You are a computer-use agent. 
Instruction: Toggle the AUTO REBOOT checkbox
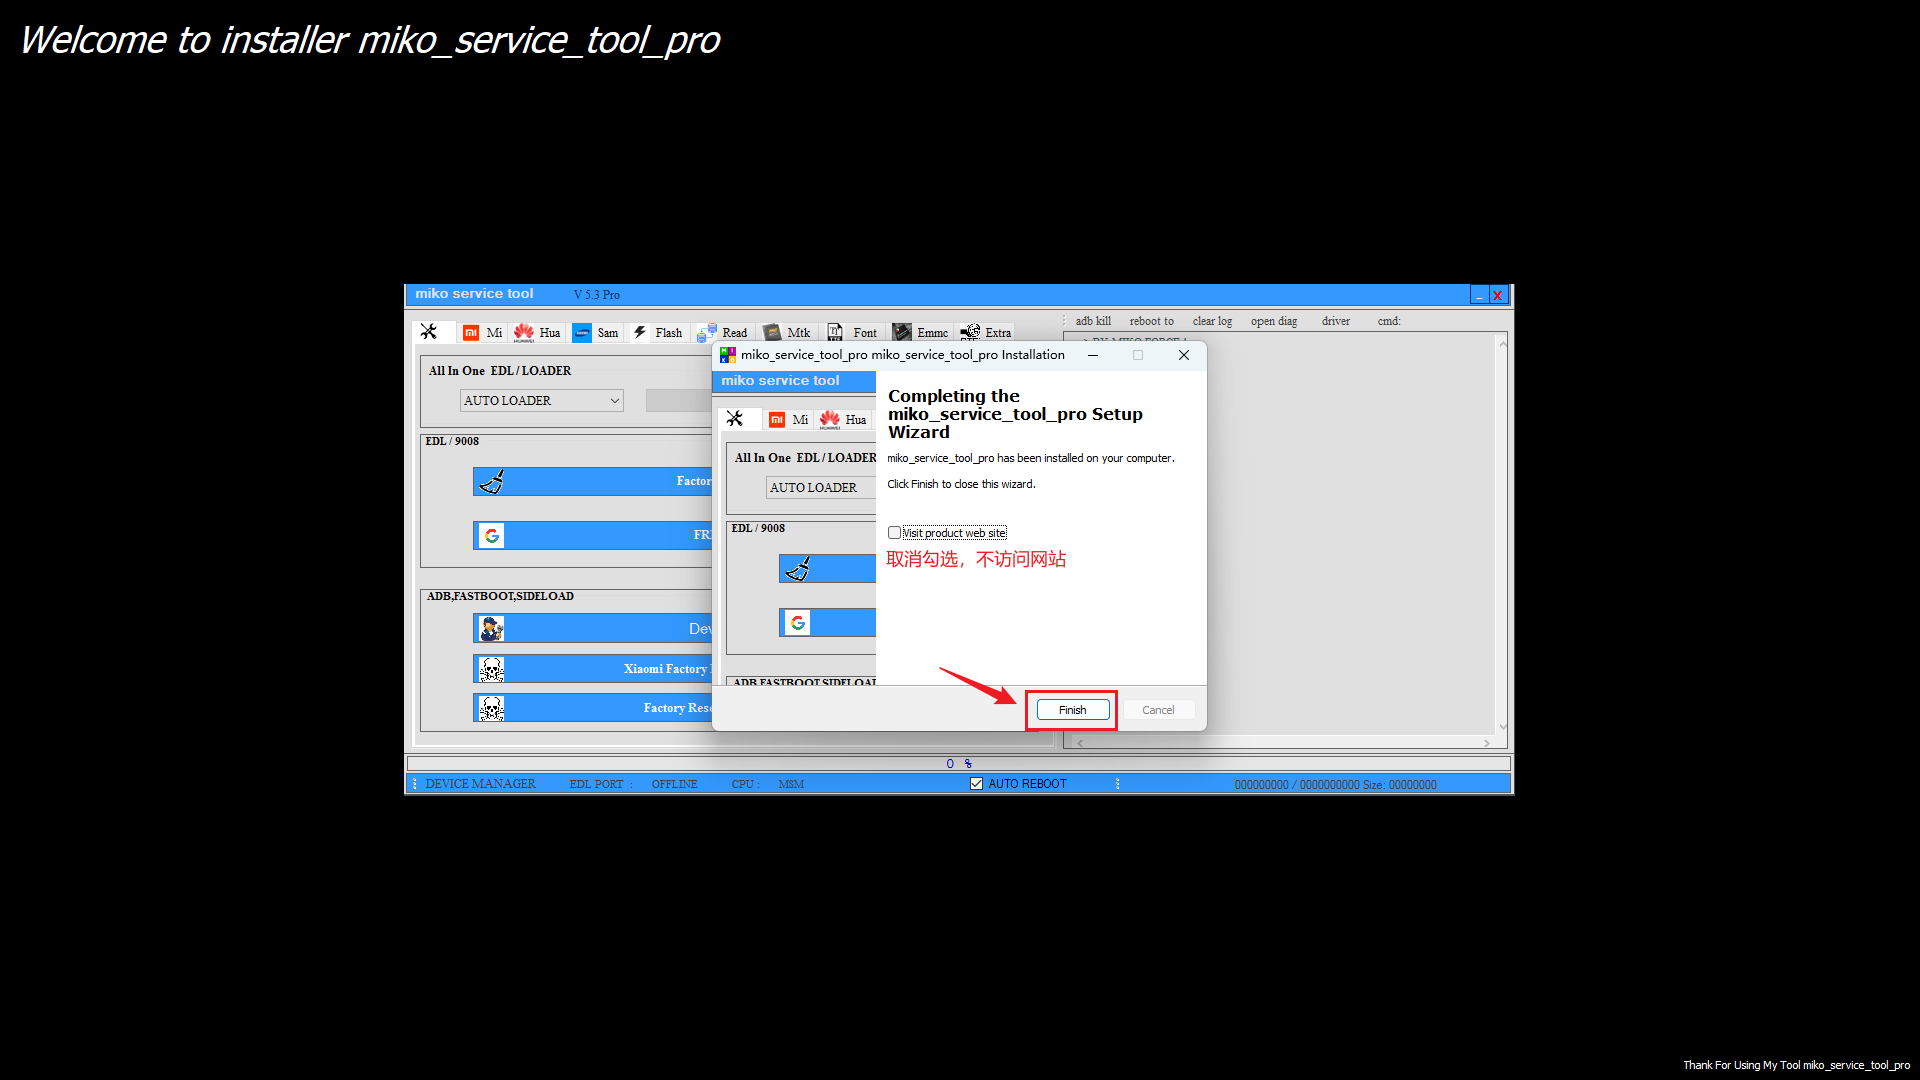click(976, 784)
